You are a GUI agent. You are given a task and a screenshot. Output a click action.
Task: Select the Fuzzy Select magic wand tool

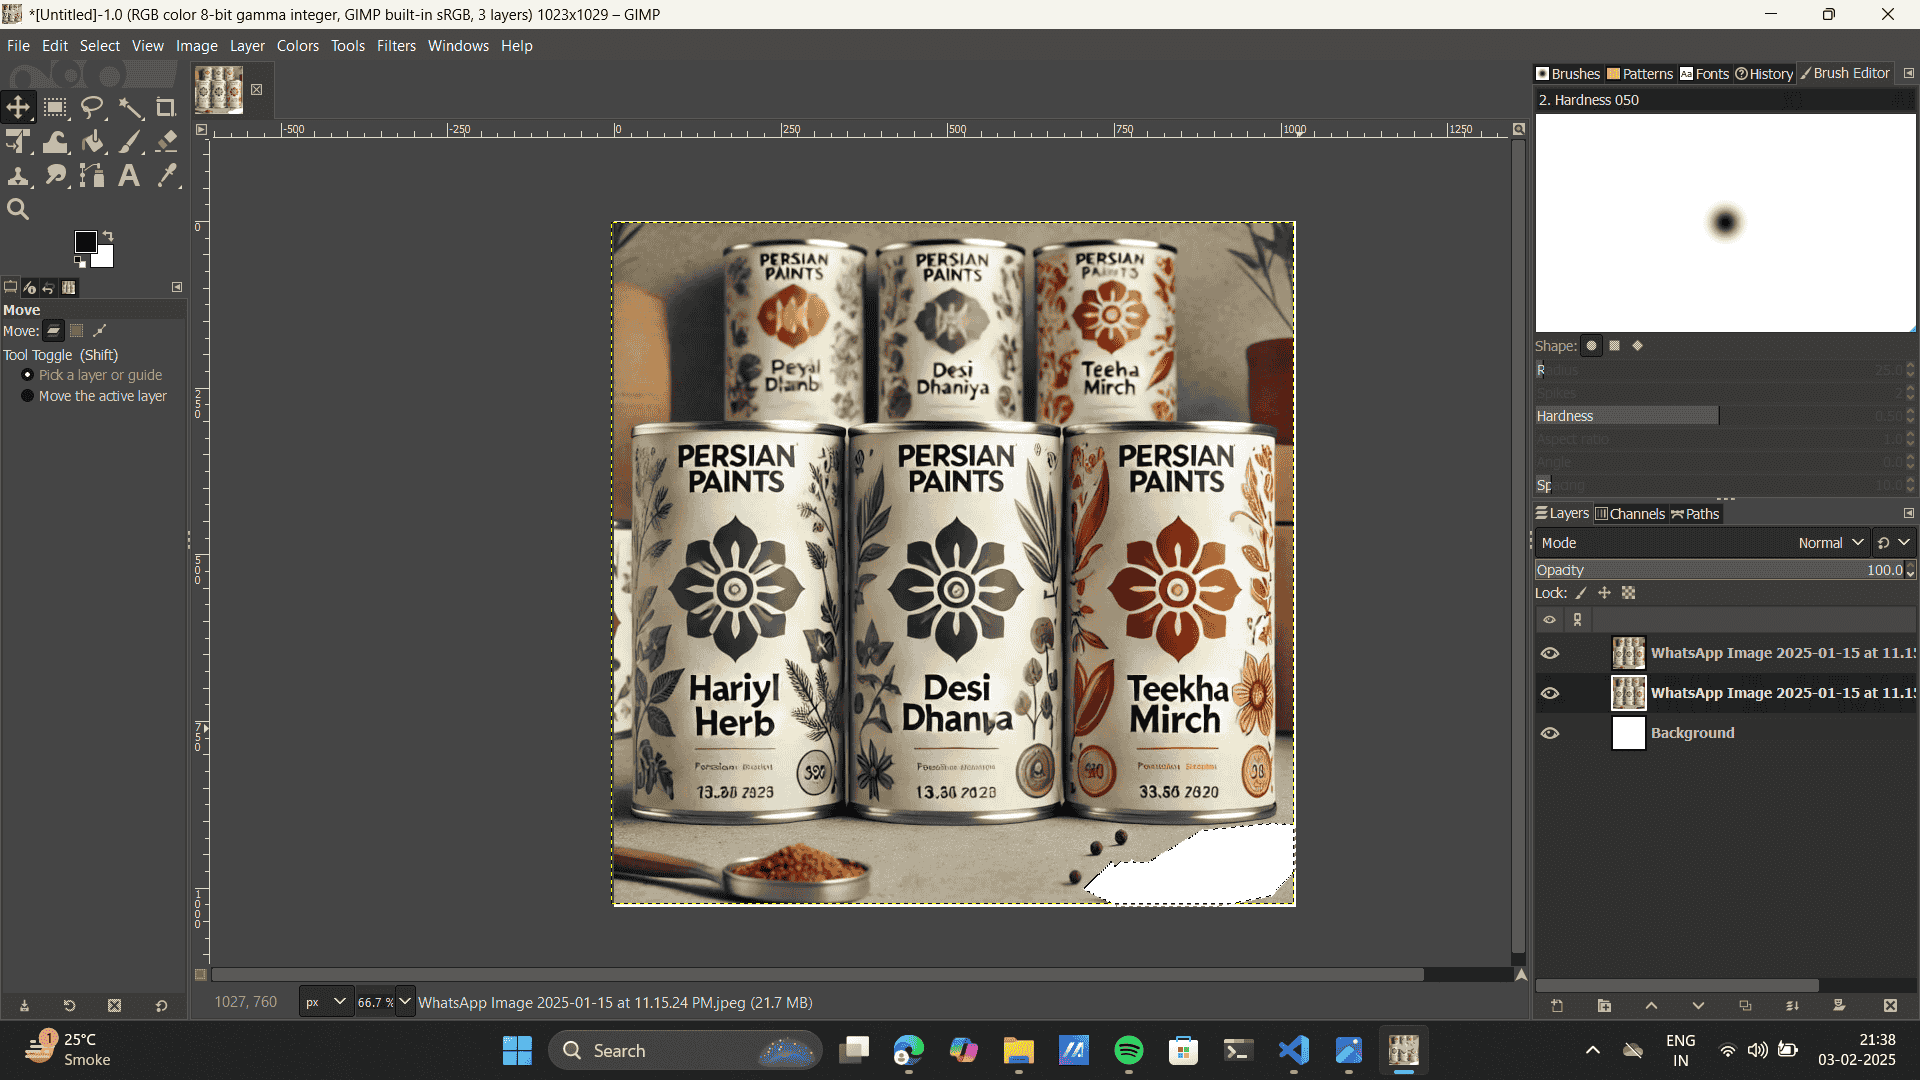130,107
